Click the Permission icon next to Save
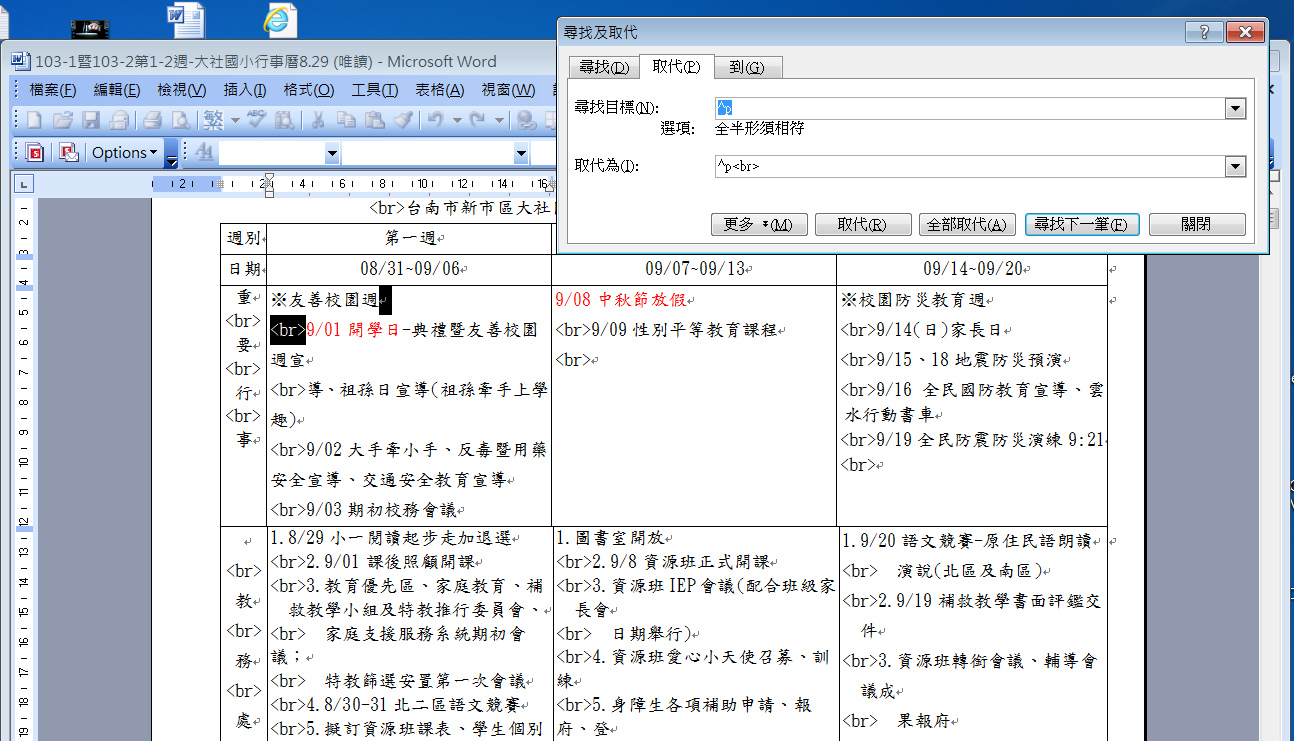 [x=119, y=121]
